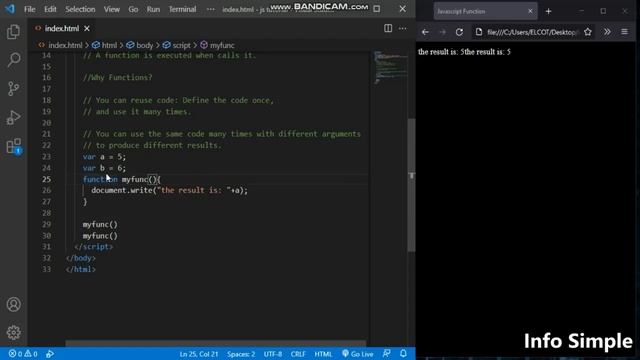Open the Go menu
This screenshot has width=640, height=360.
[133, 9]
